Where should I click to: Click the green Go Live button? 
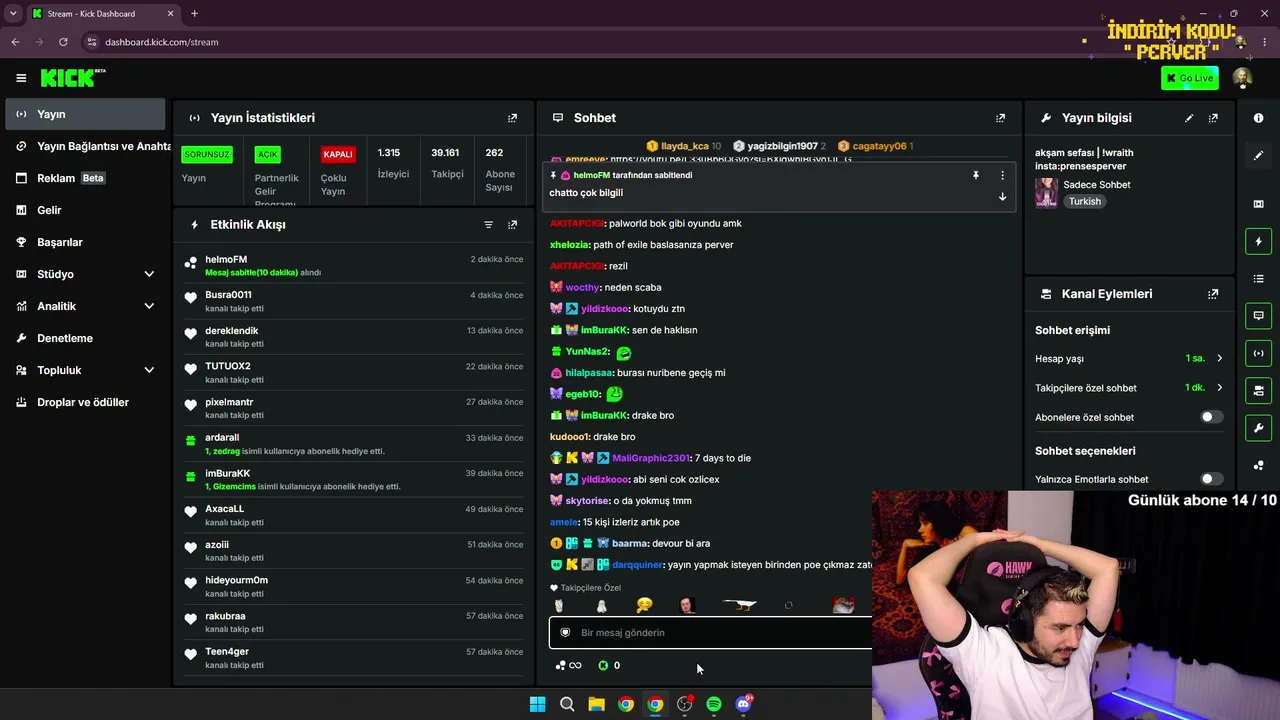pyautogui.click(x=1190, y=78)
